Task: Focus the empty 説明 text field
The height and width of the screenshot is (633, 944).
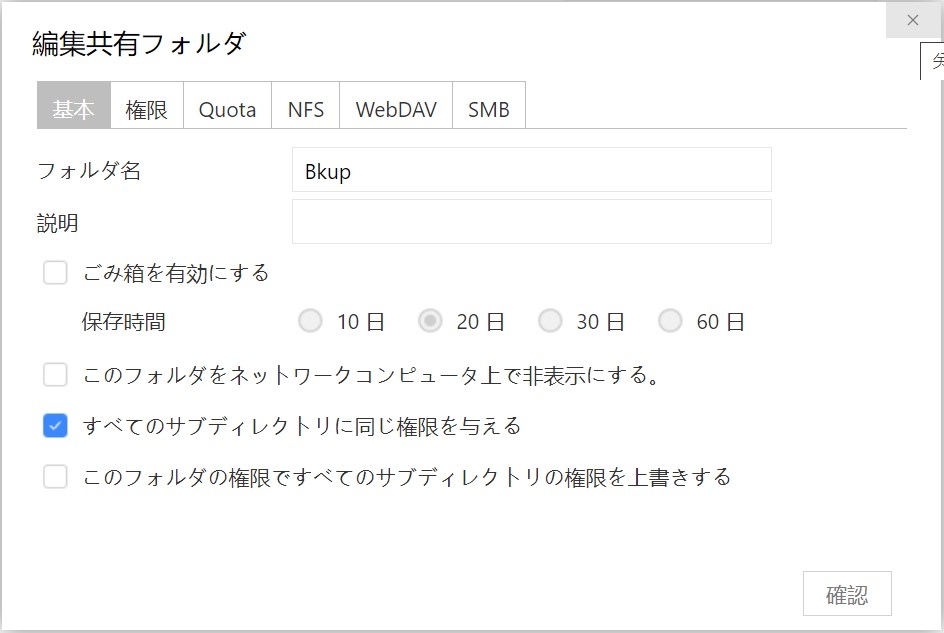Action: [x=531, y=222]
